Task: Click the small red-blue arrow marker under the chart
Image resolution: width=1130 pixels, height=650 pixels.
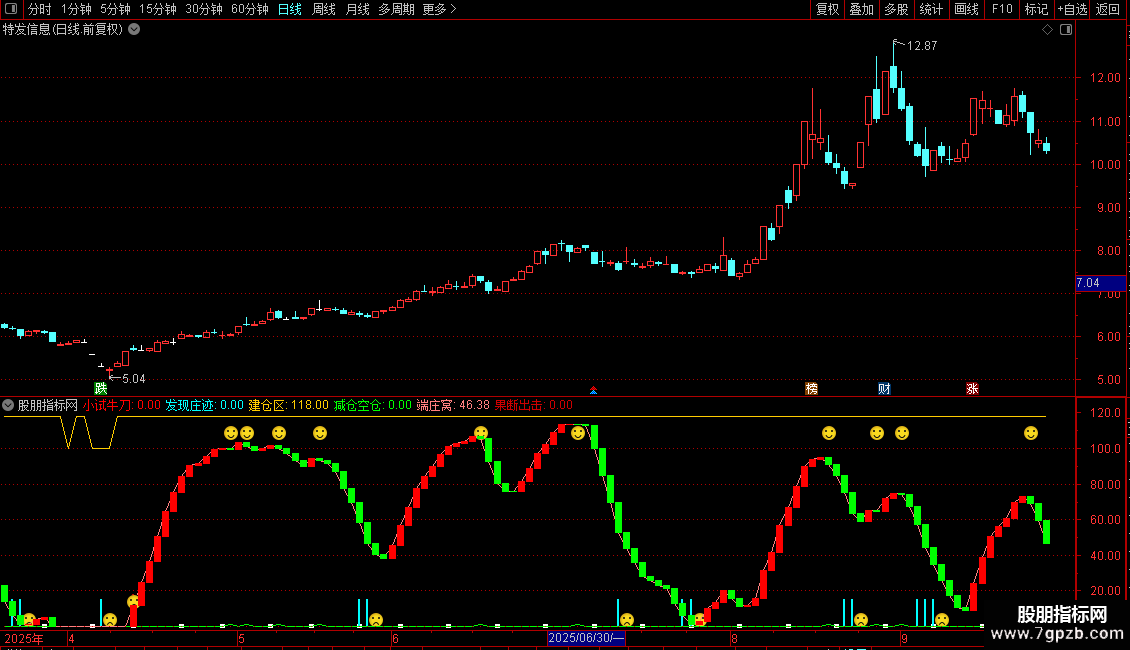Action: (x=593, y=391)
